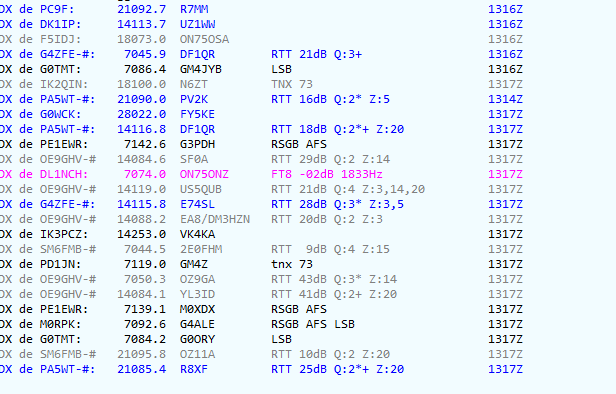Click spotter DK1IP label
This screenshot has width=616, height=394.
pyautogui.click(x=60, y=24)
